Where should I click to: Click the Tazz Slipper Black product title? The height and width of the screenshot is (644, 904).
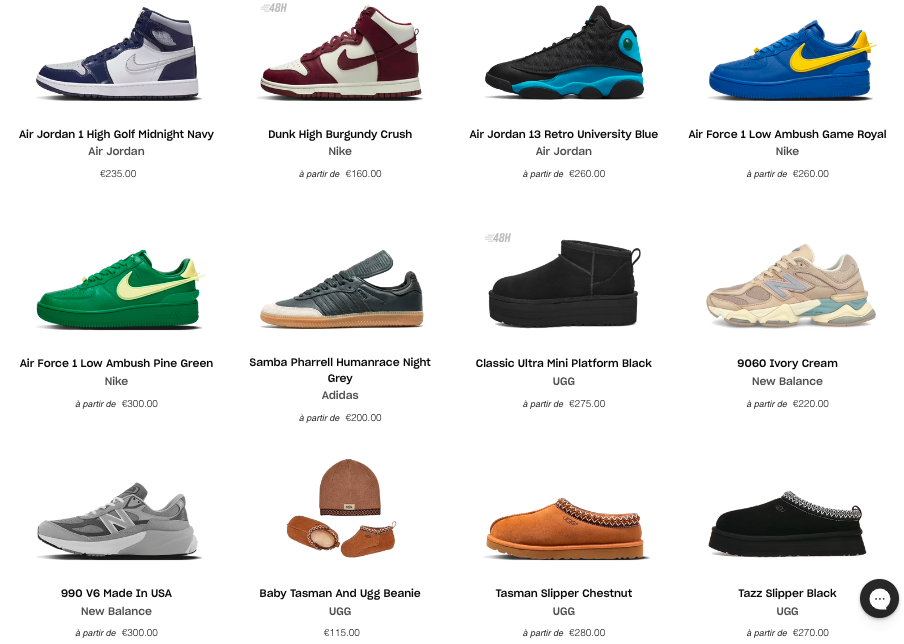787,593
